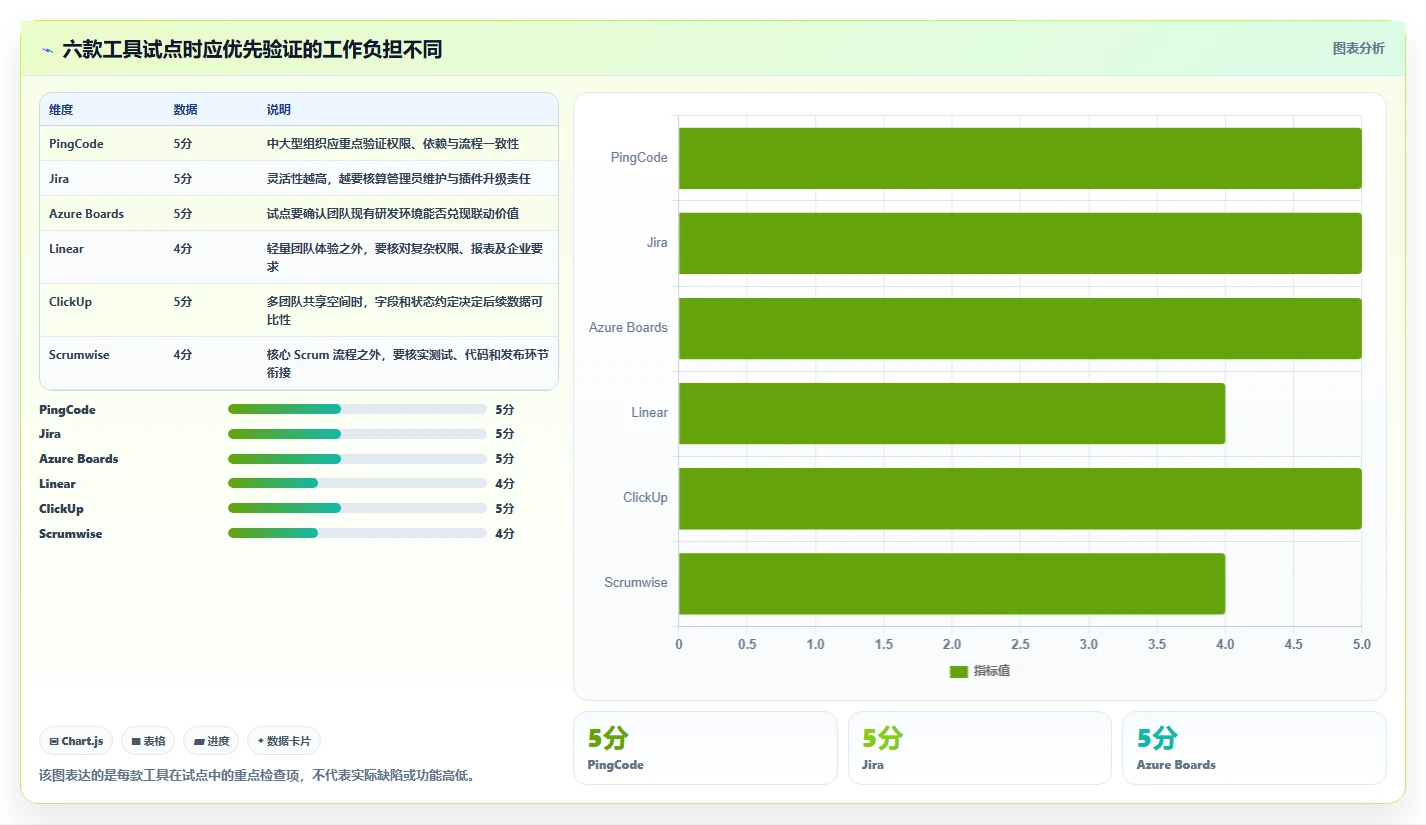Click description 核心 Scrum 流程之外
The image size is (1426, 825).
coord(407,364)
